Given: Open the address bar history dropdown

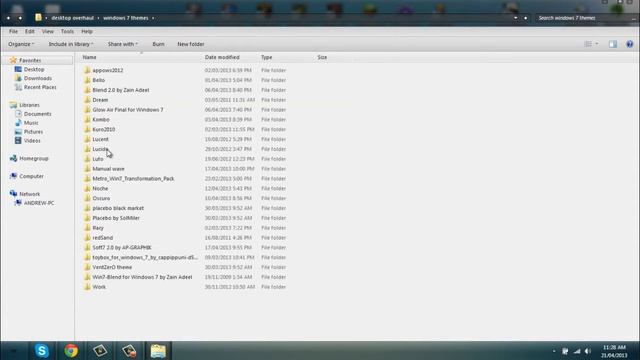Looking at the screenshot, I should point(516,18).
